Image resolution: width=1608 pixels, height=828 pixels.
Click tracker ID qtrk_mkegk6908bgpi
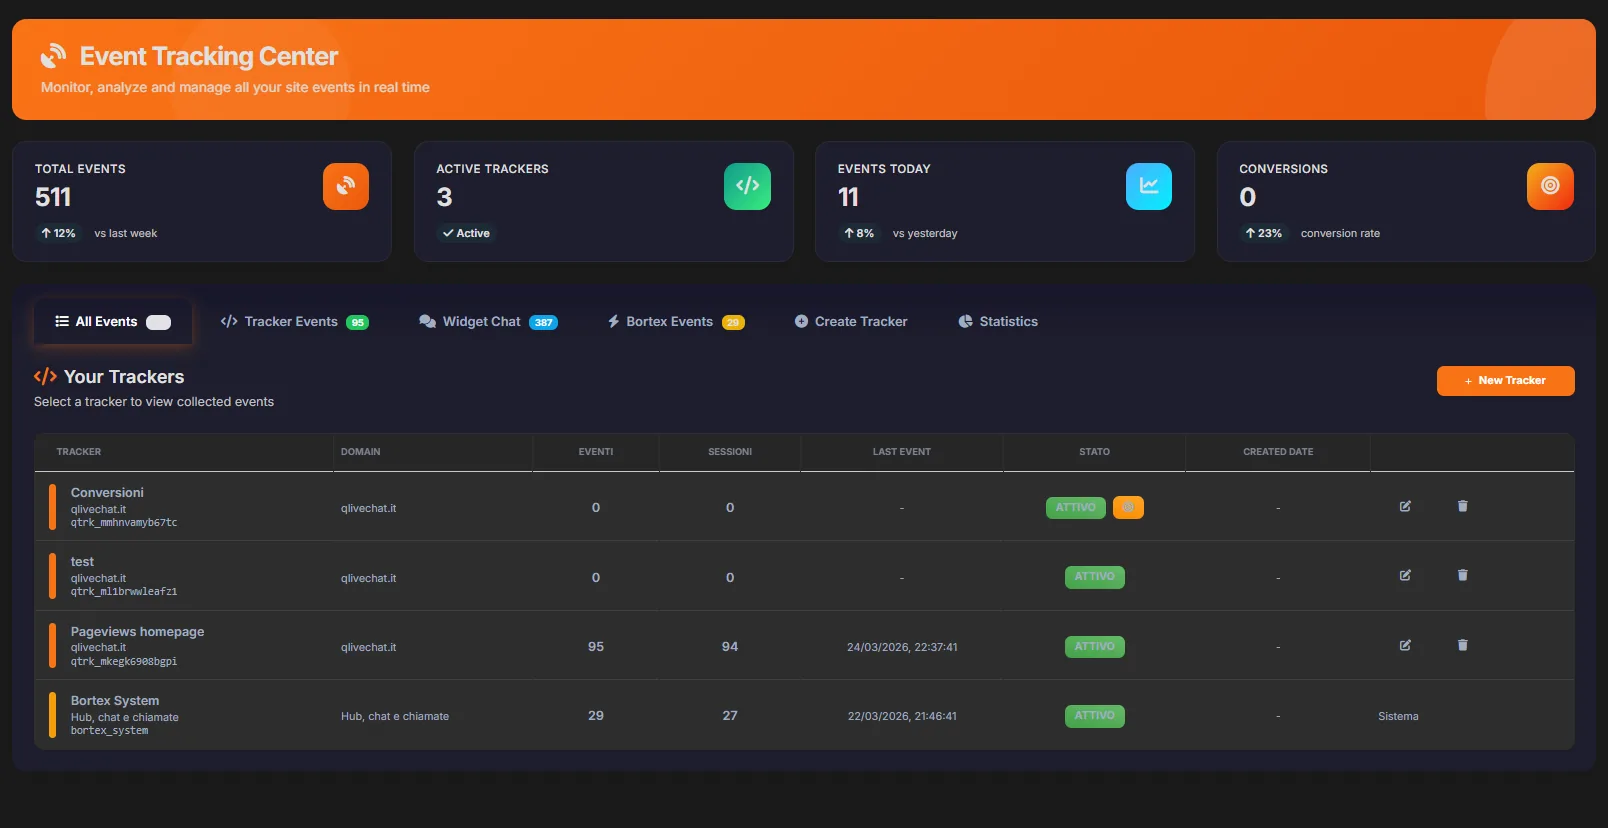click(x=124, y=662)
